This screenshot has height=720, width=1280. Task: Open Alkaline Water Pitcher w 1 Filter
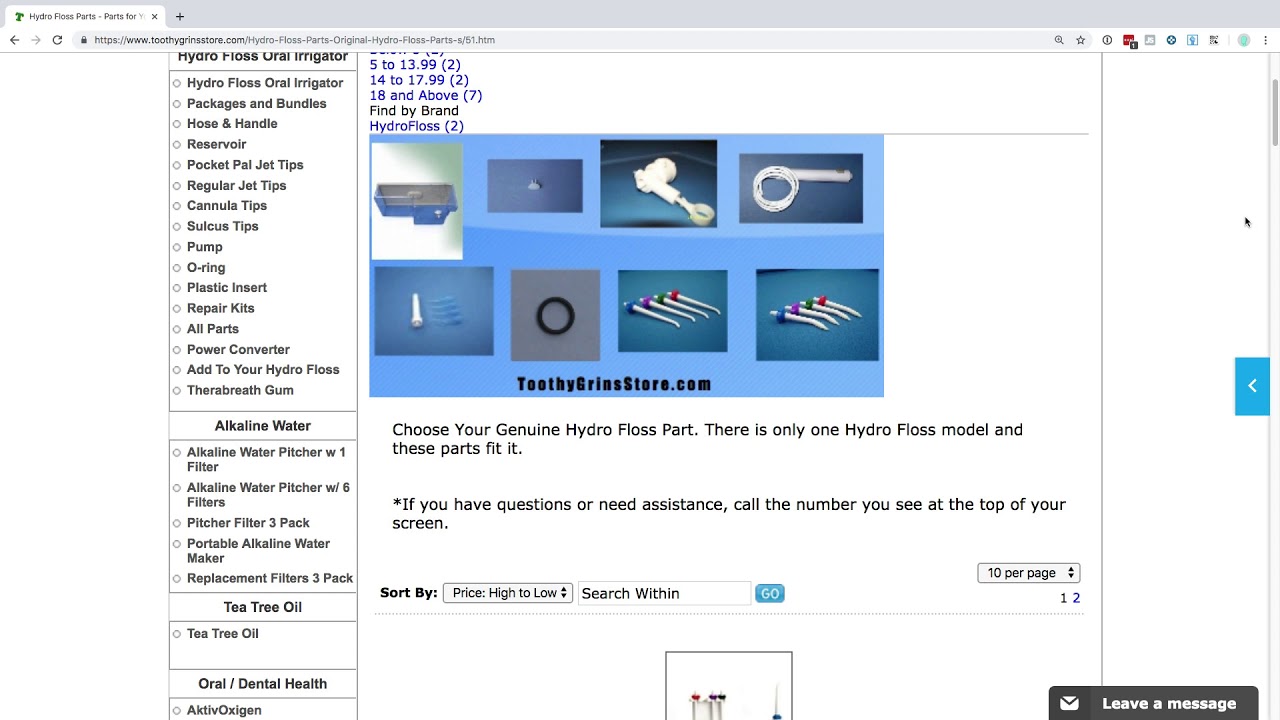pyautogui.click(x=266, y=459)
